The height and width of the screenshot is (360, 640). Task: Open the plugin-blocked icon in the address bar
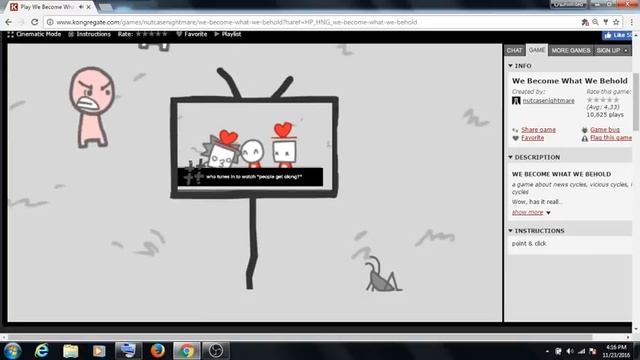tap(585, 22)
